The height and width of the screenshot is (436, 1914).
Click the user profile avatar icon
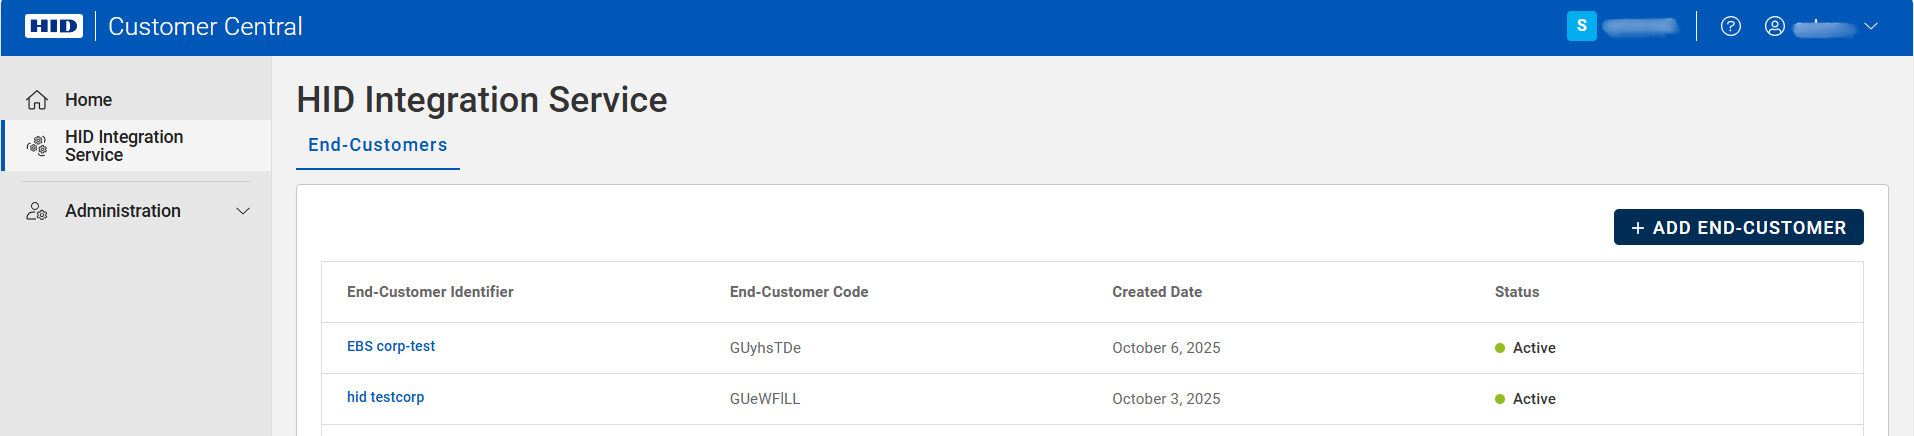pyautogui.click(x=1775, y=27)
